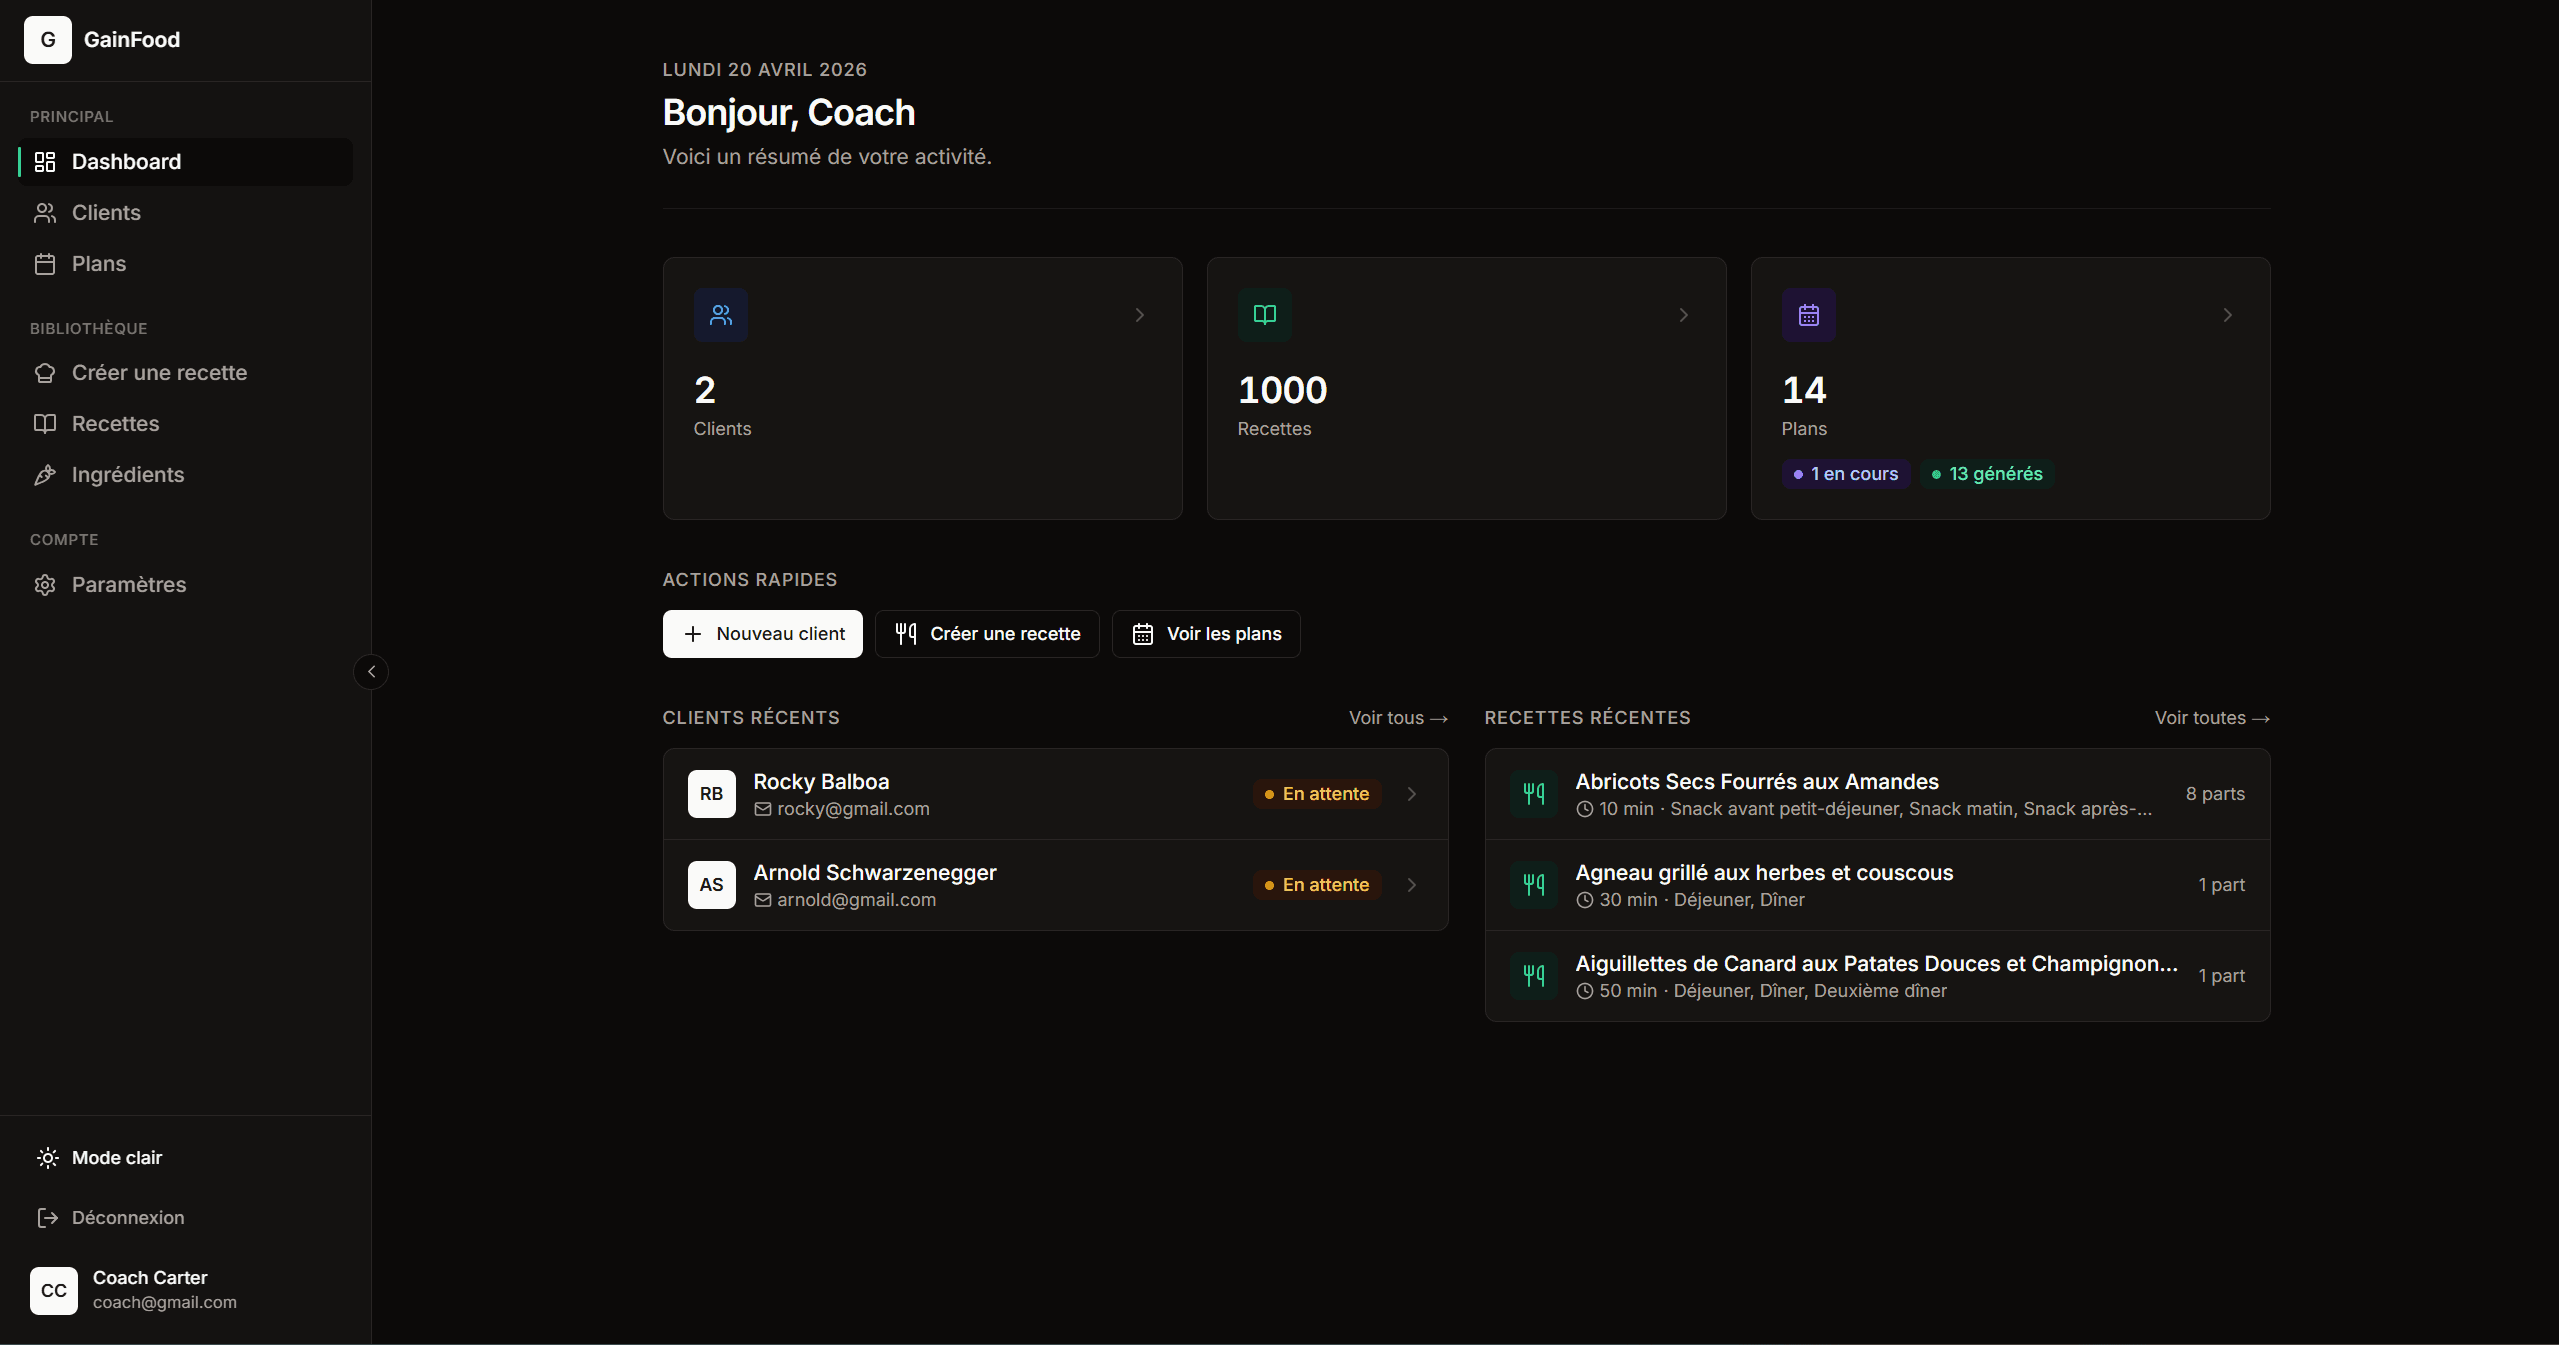Open Rocky Balboa row chevron

tap(1412, 794)
